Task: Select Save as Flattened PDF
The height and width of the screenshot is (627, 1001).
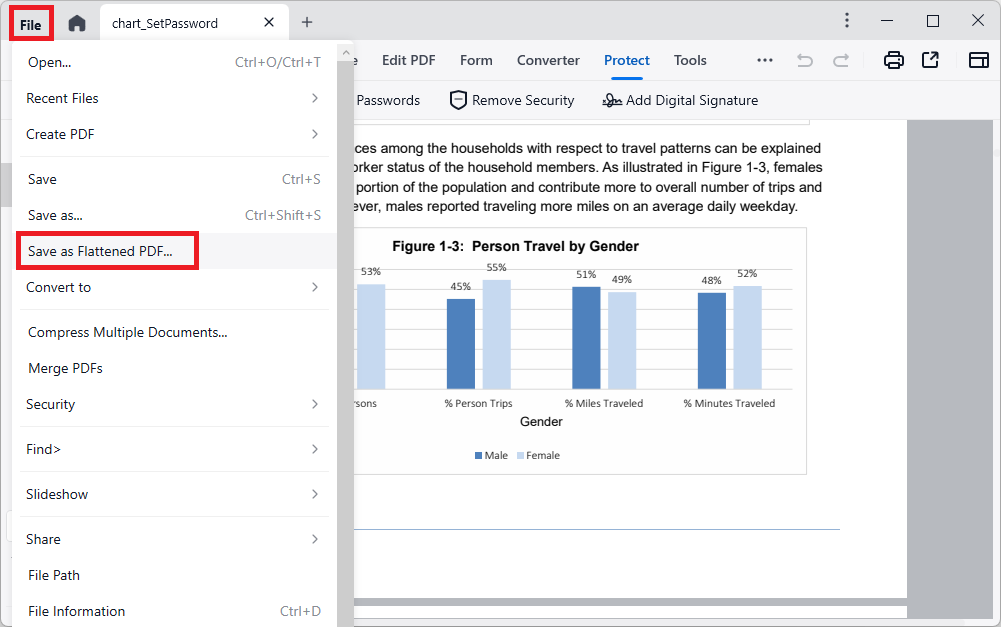Action: (x=100, y=251)
